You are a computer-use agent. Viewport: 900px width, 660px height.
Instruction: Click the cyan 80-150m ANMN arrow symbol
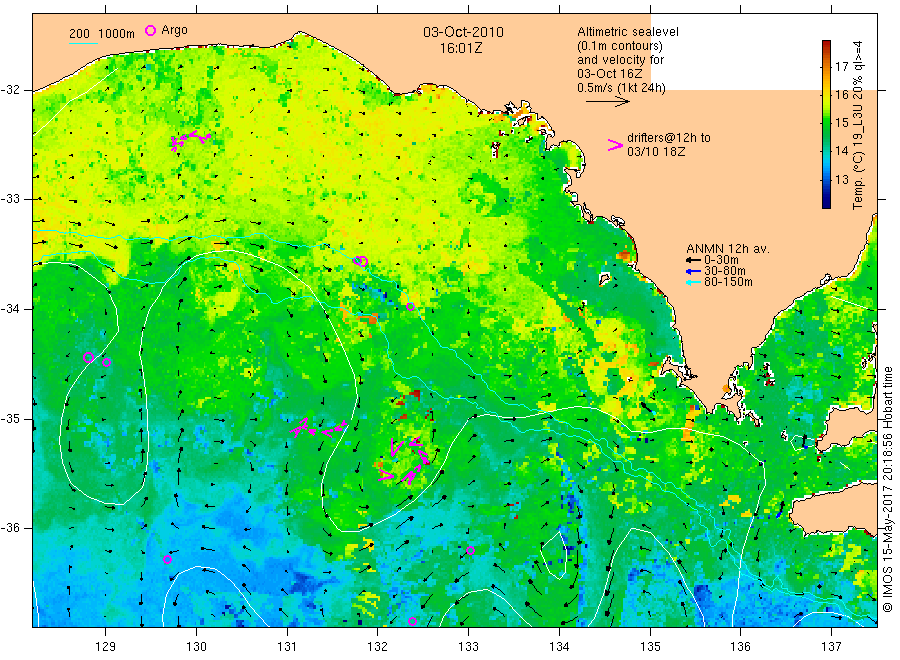click(x=693, y=282)
